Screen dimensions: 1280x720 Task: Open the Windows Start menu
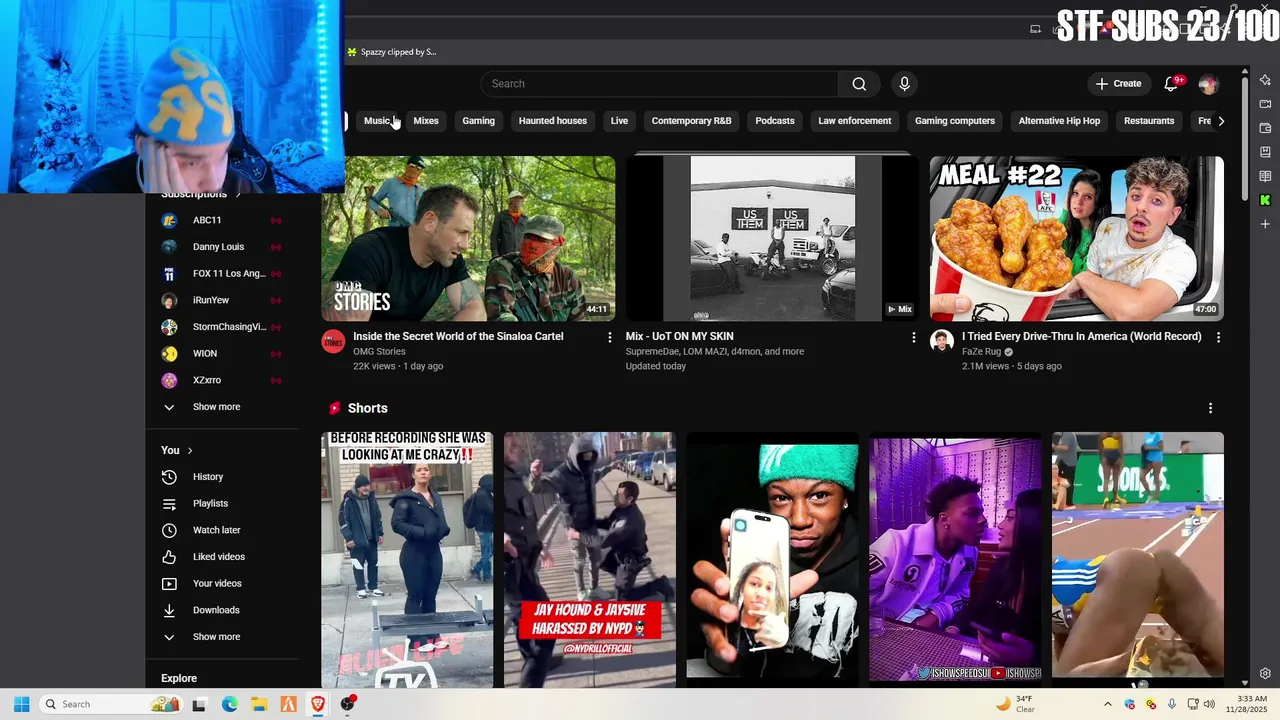click(x=21, y=704)
